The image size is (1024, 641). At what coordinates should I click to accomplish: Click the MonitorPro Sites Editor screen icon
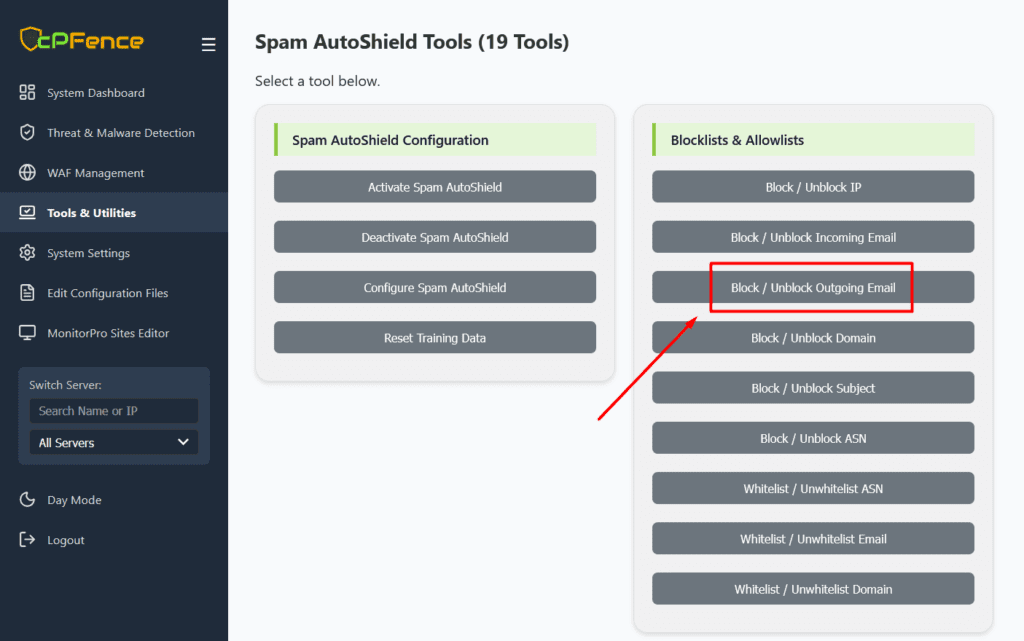28,333
